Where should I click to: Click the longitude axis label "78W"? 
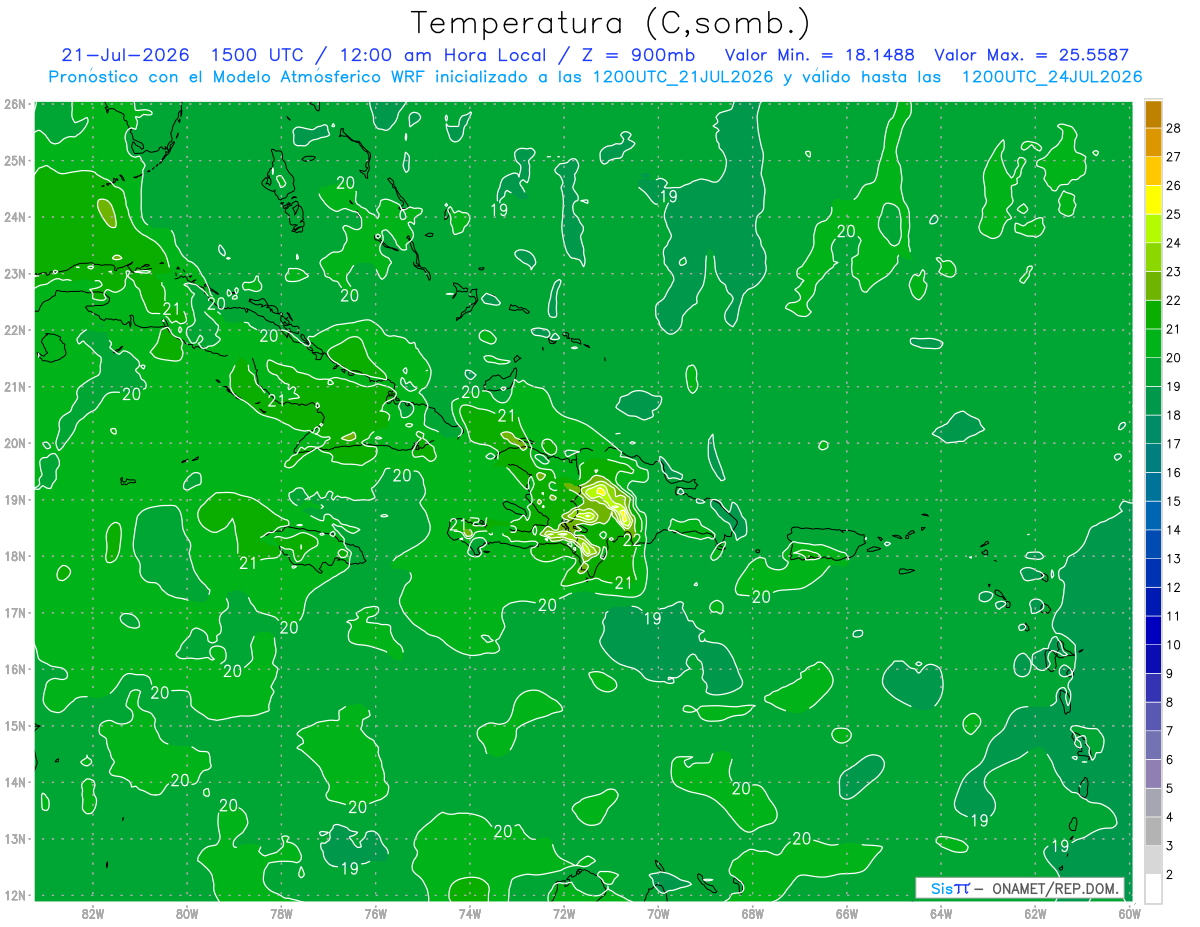(281, 912)
